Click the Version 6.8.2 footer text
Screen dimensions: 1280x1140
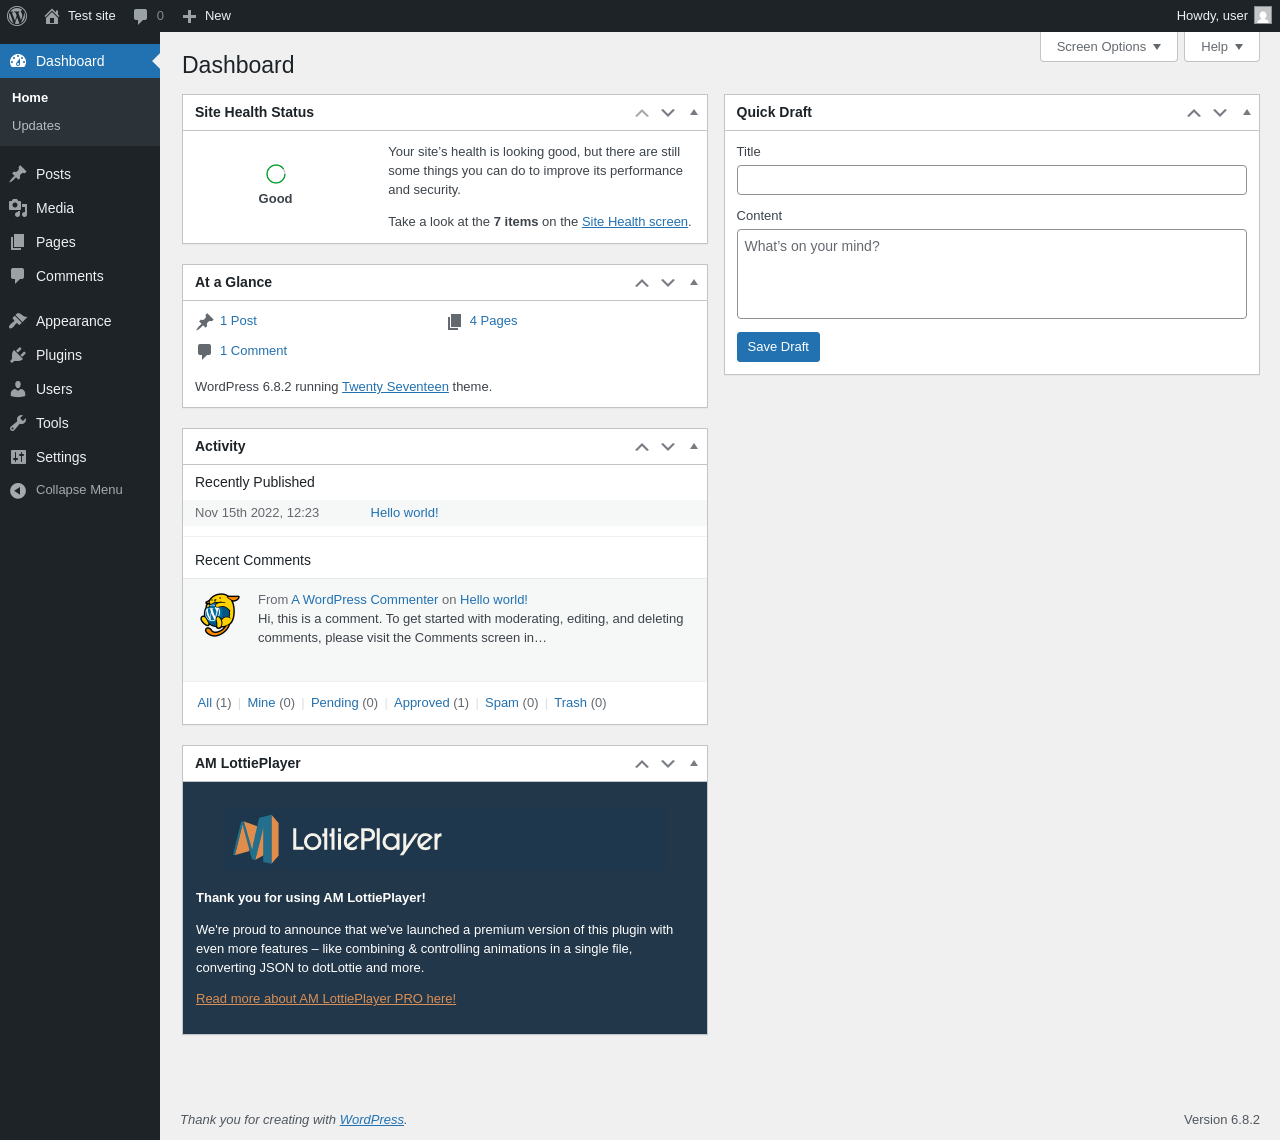coord(1222,1120)
